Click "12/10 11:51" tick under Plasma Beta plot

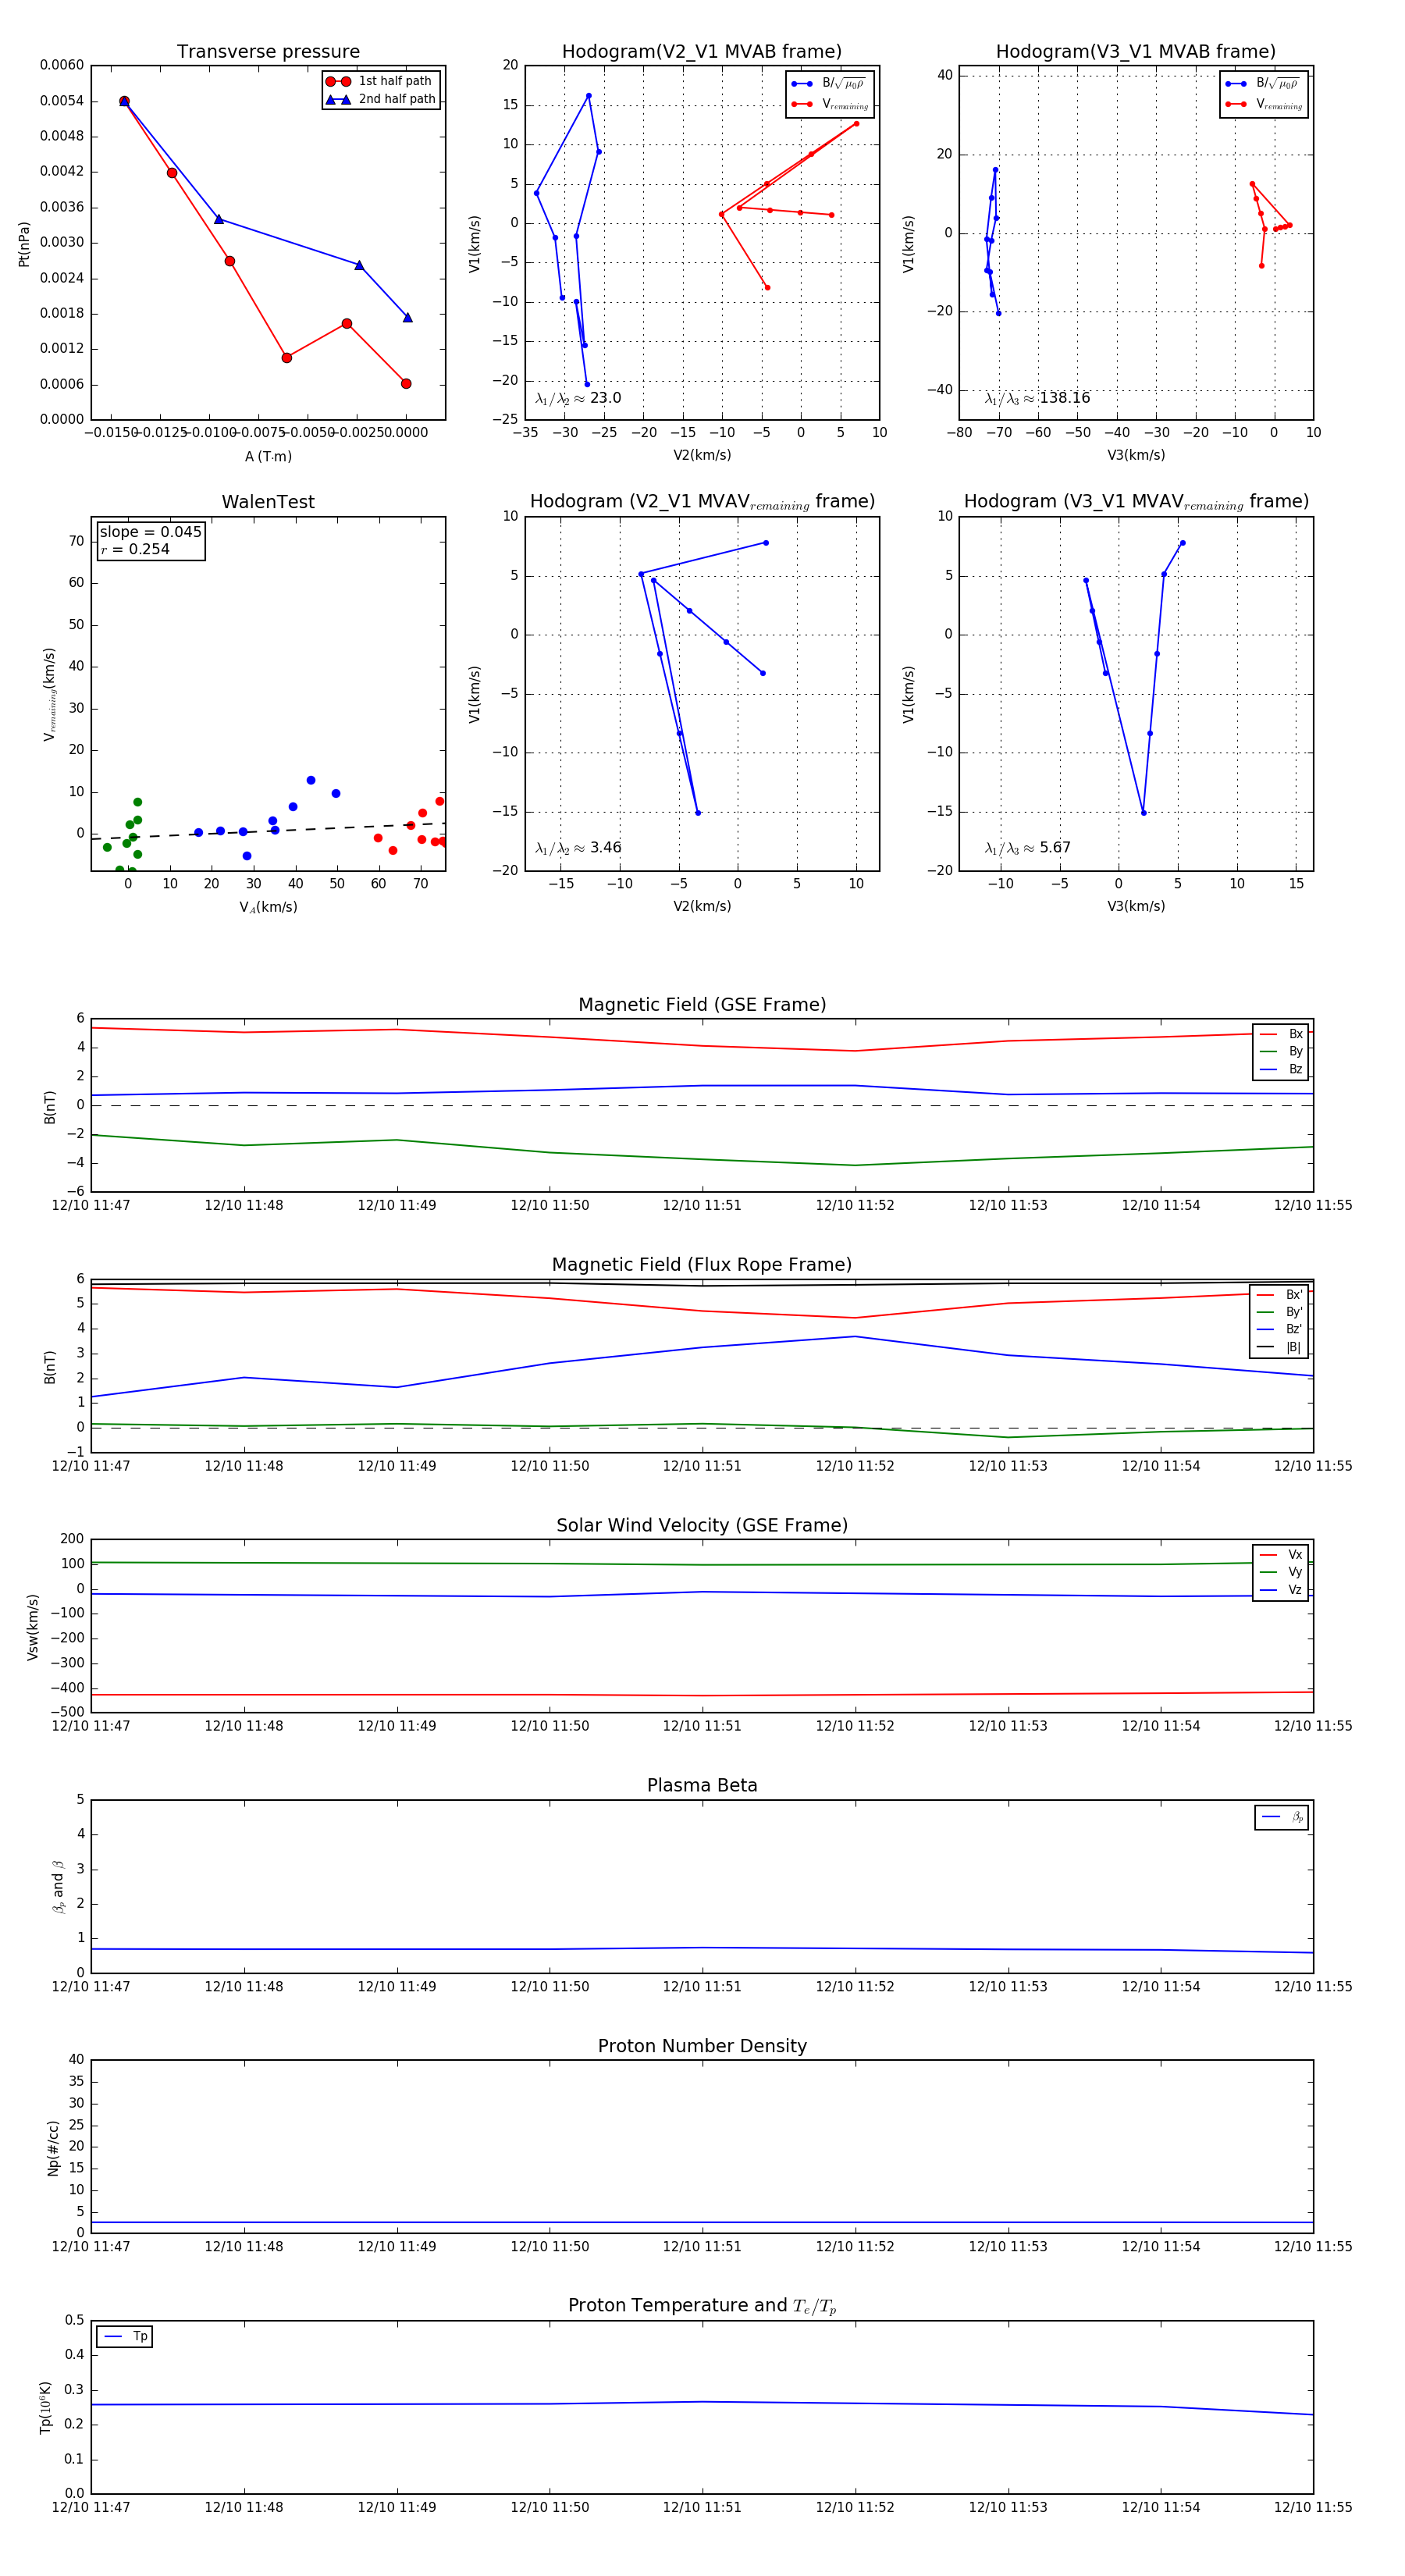702,1987
